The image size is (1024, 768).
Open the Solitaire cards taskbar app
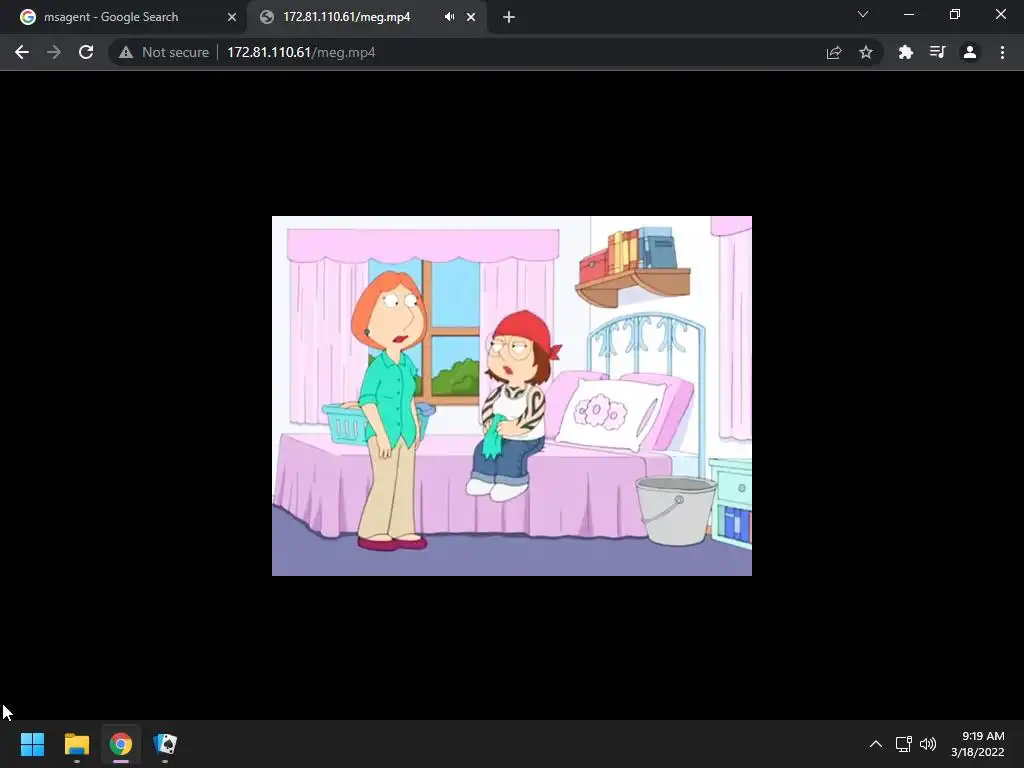pyautogui.click(x=165, y=744)
